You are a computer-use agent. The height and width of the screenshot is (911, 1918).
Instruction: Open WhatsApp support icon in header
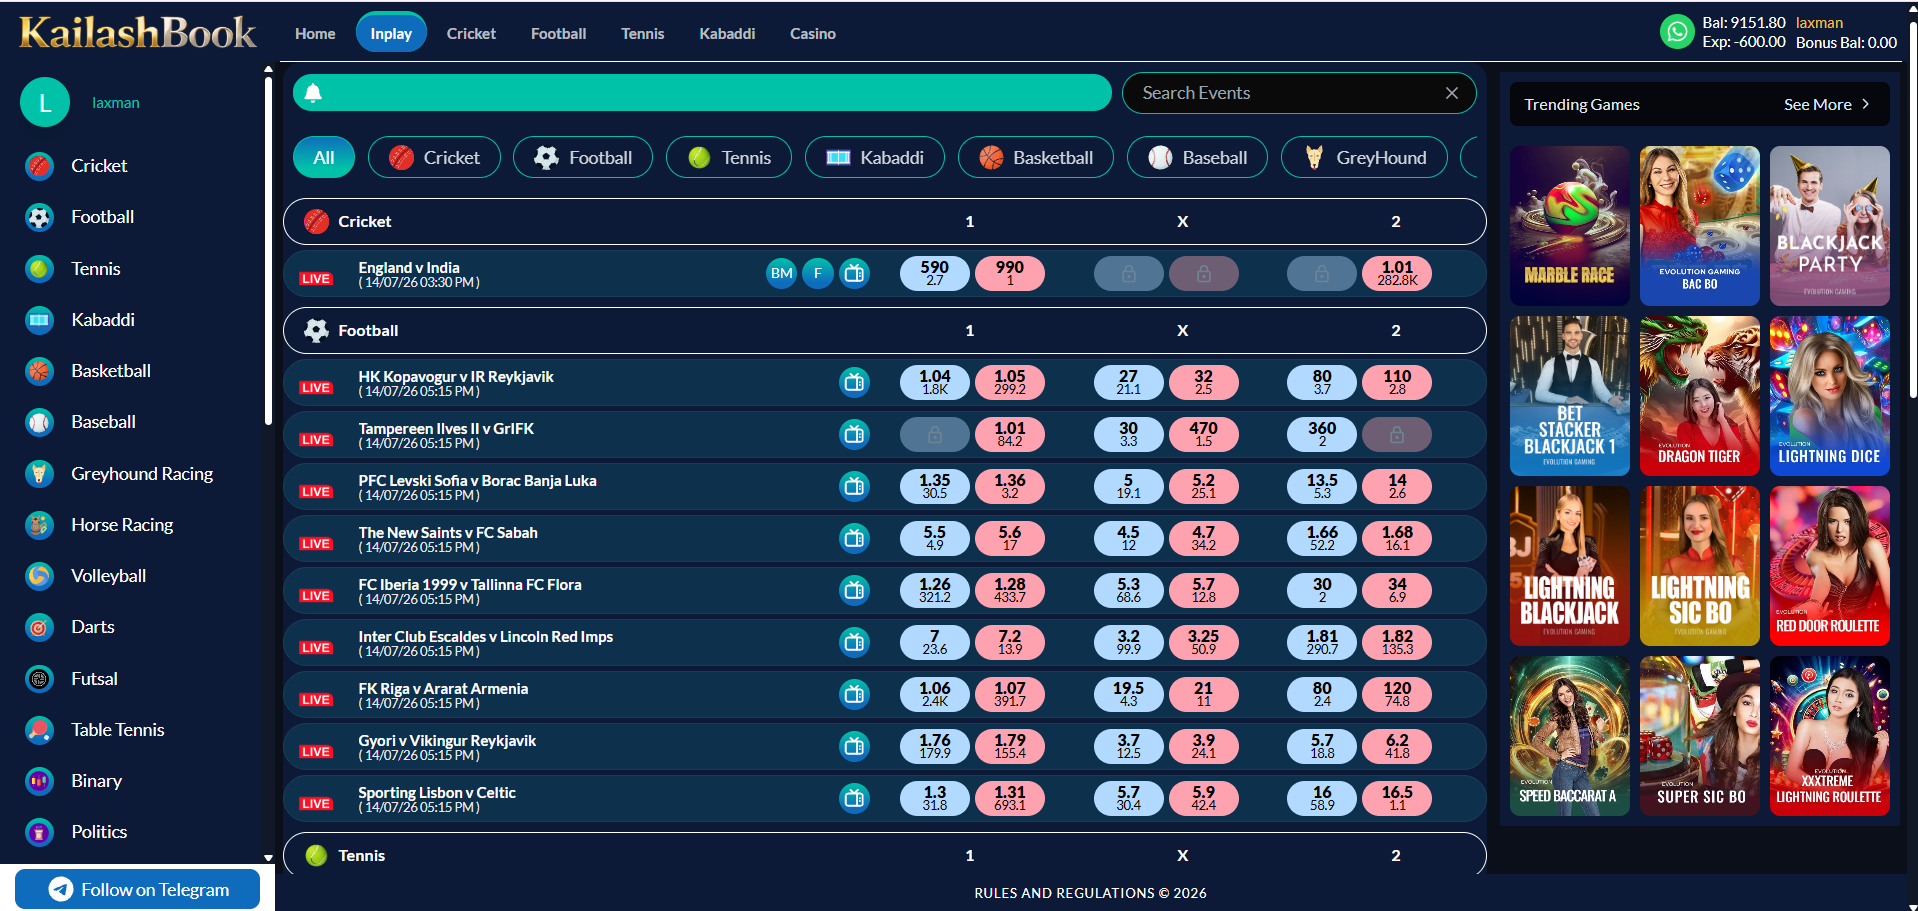tap(1677, 32)
